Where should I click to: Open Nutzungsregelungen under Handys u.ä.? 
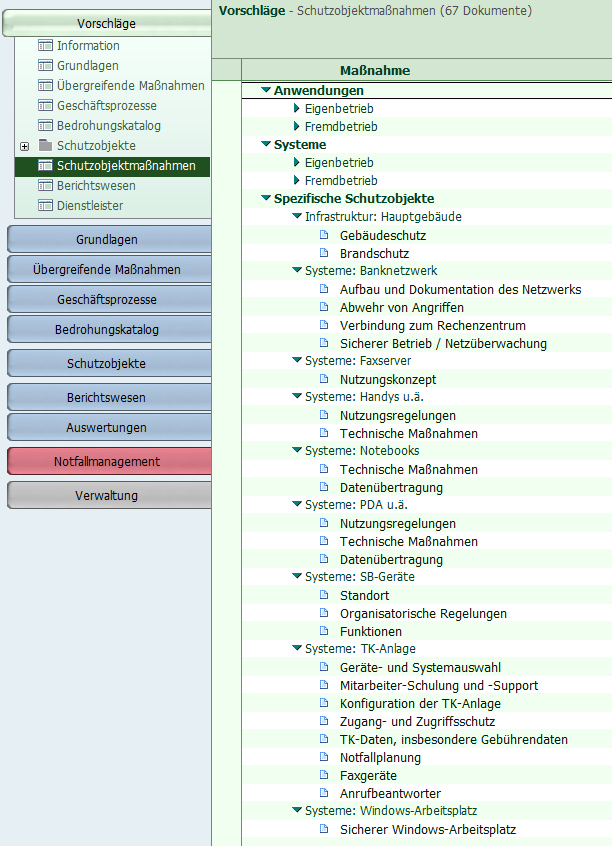pyautogui.click(x=398, y=415)
